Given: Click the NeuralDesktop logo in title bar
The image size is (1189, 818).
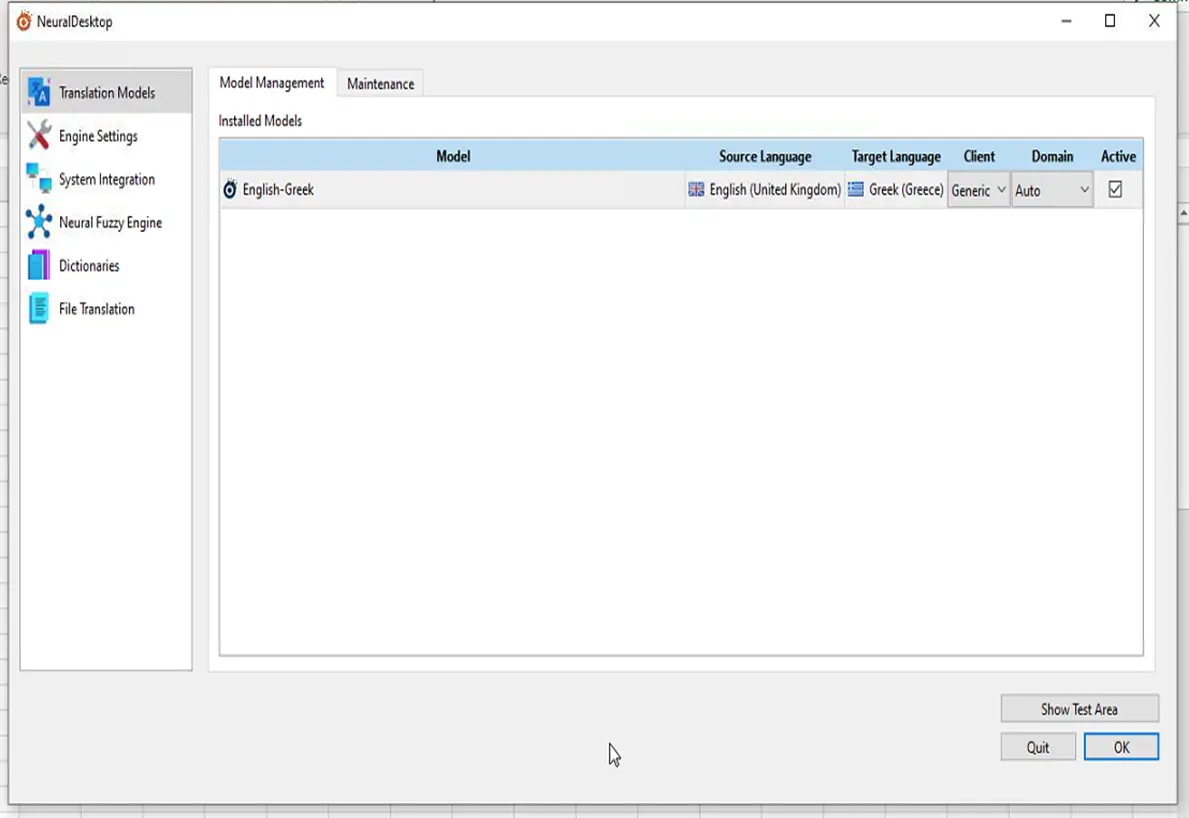Looking at the screenshot, I should click(24, 21).
